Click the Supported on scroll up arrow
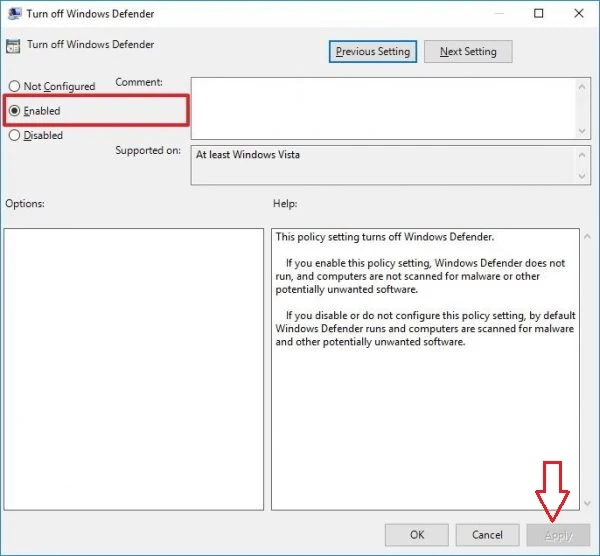 pyautogui.click(x=582, y=155)
